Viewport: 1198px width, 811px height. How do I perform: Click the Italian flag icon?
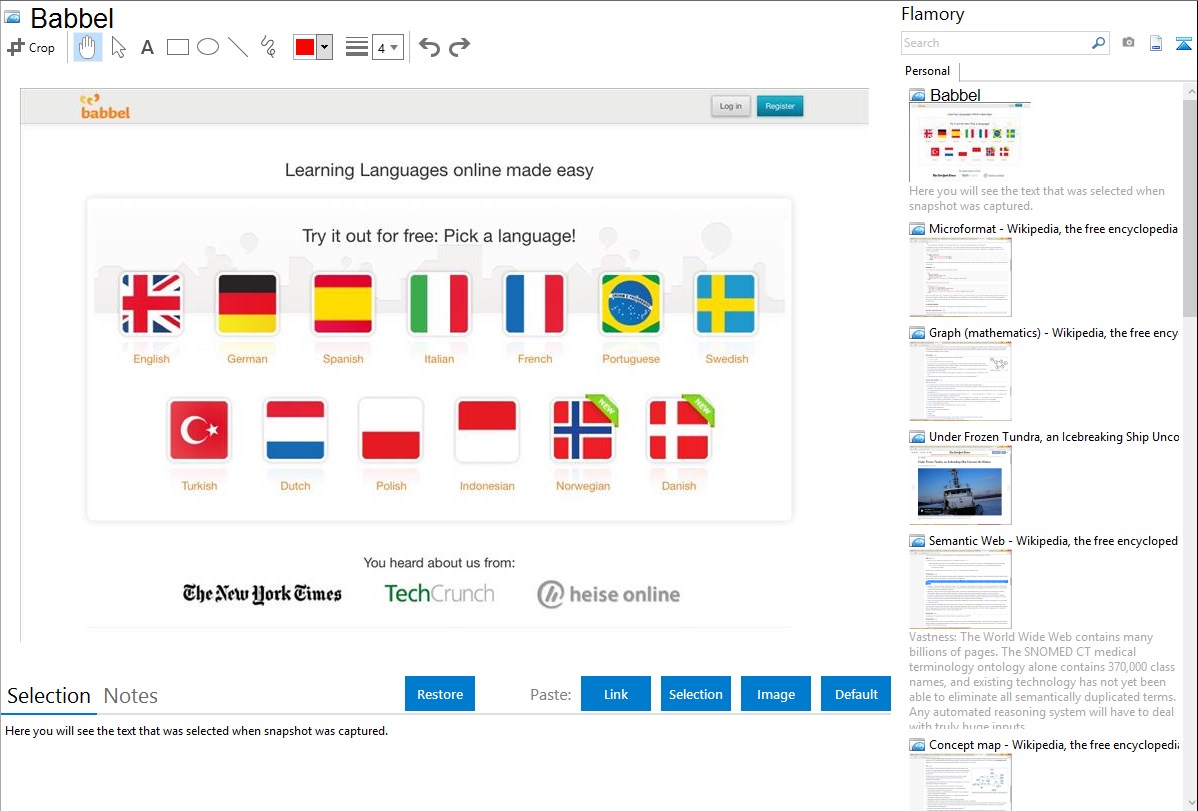[439, 304]
